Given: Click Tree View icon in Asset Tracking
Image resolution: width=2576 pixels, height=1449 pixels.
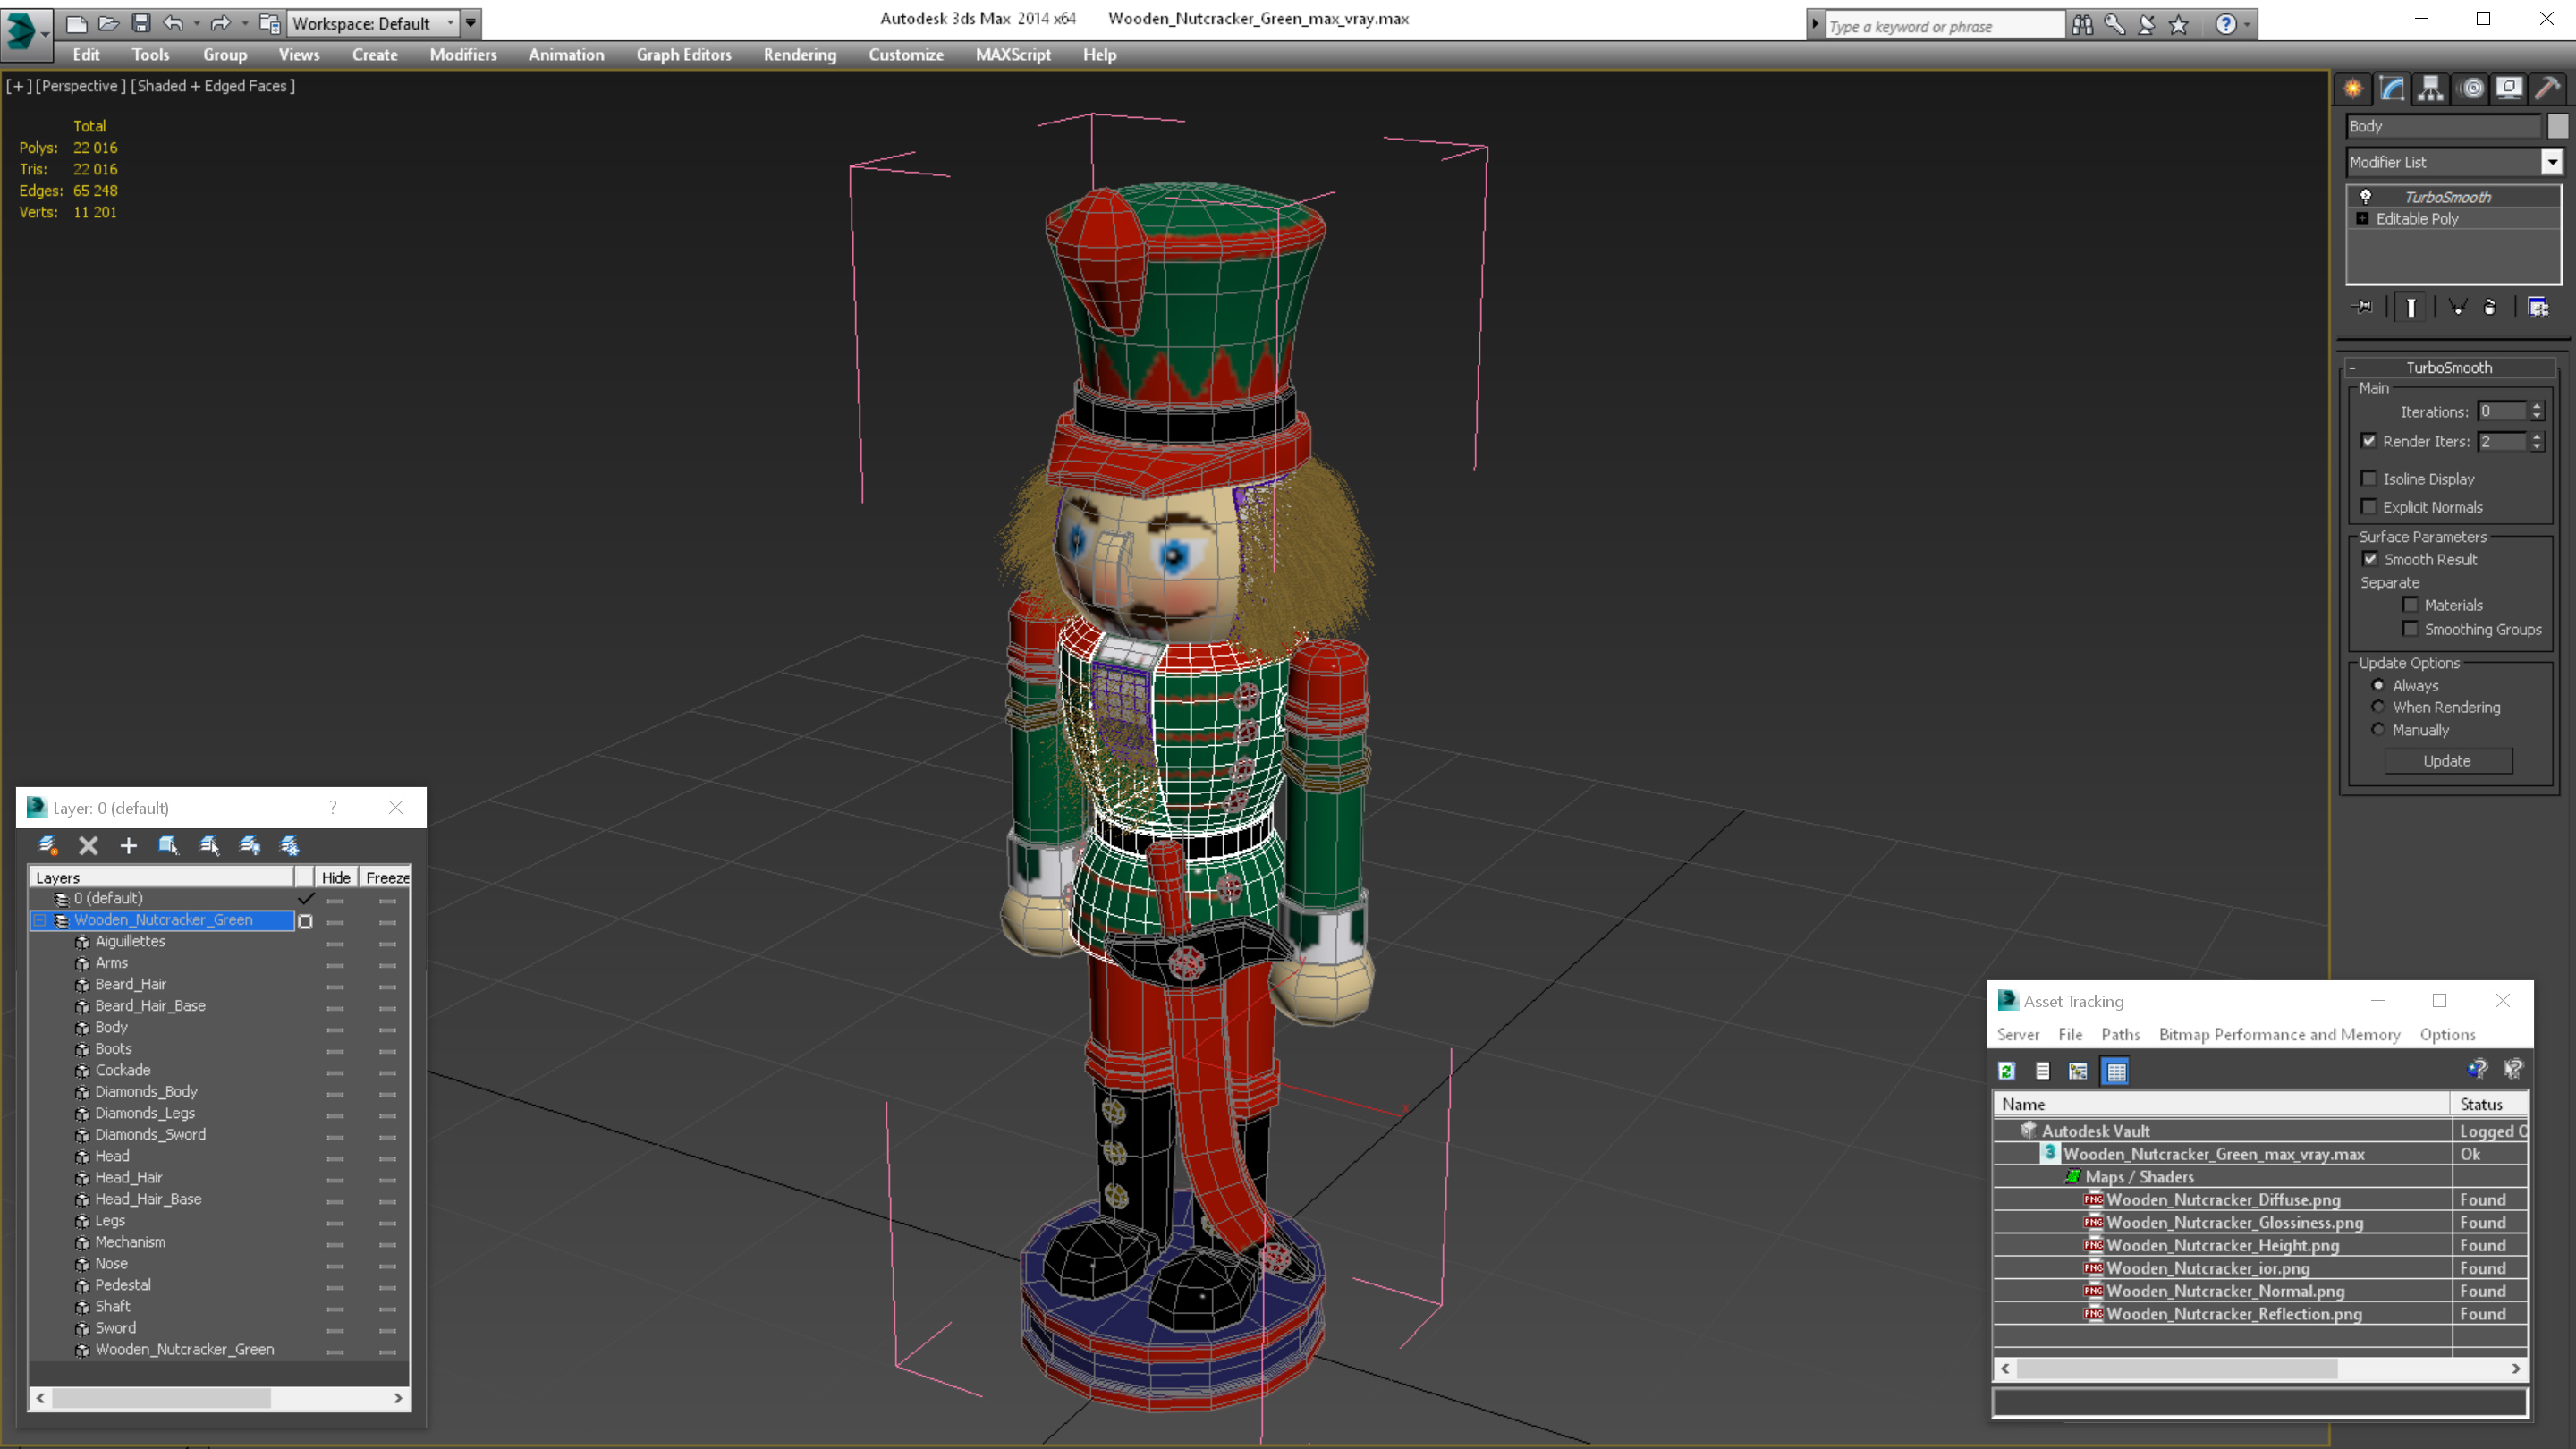Looking at the screenshot, I should tap(2078, 1071).
